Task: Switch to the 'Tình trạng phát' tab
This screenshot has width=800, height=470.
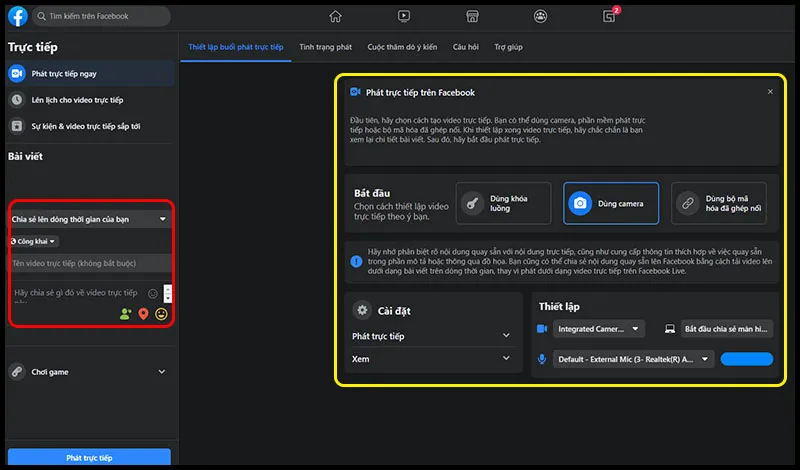Action: (325, 47)
